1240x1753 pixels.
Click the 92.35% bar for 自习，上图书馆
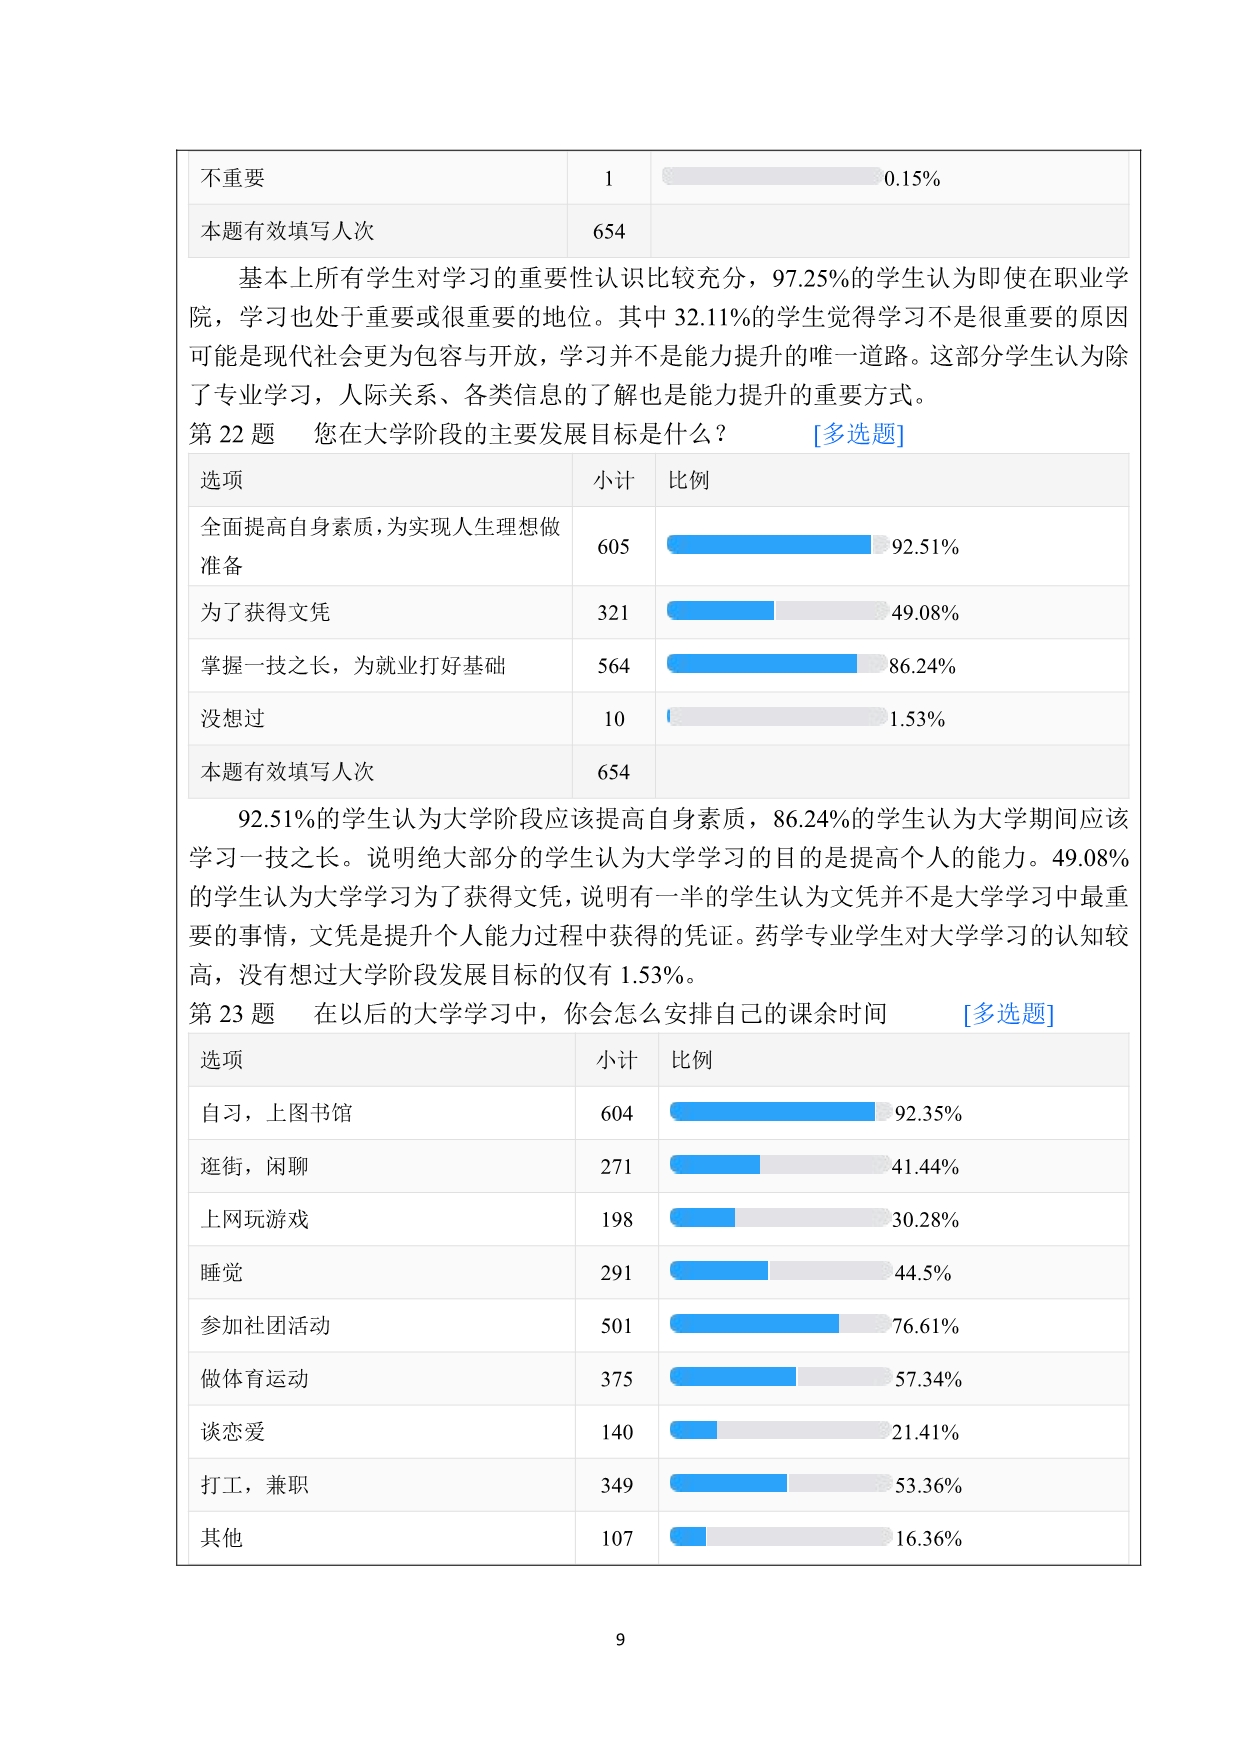pyautogui.click(x=781, y=1111)
